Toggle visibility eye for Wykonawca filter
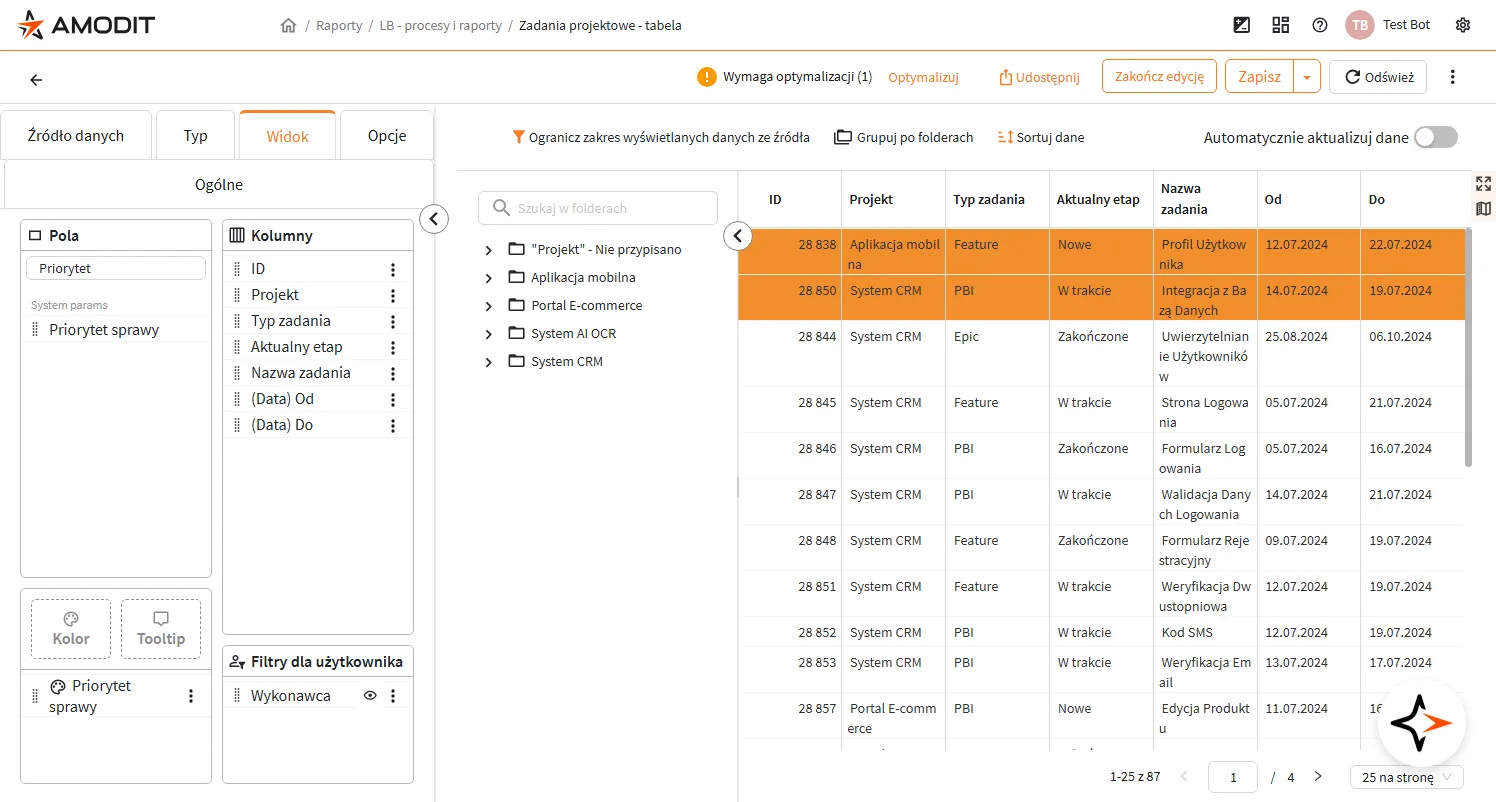The image size is (1496, 802). 370,696
